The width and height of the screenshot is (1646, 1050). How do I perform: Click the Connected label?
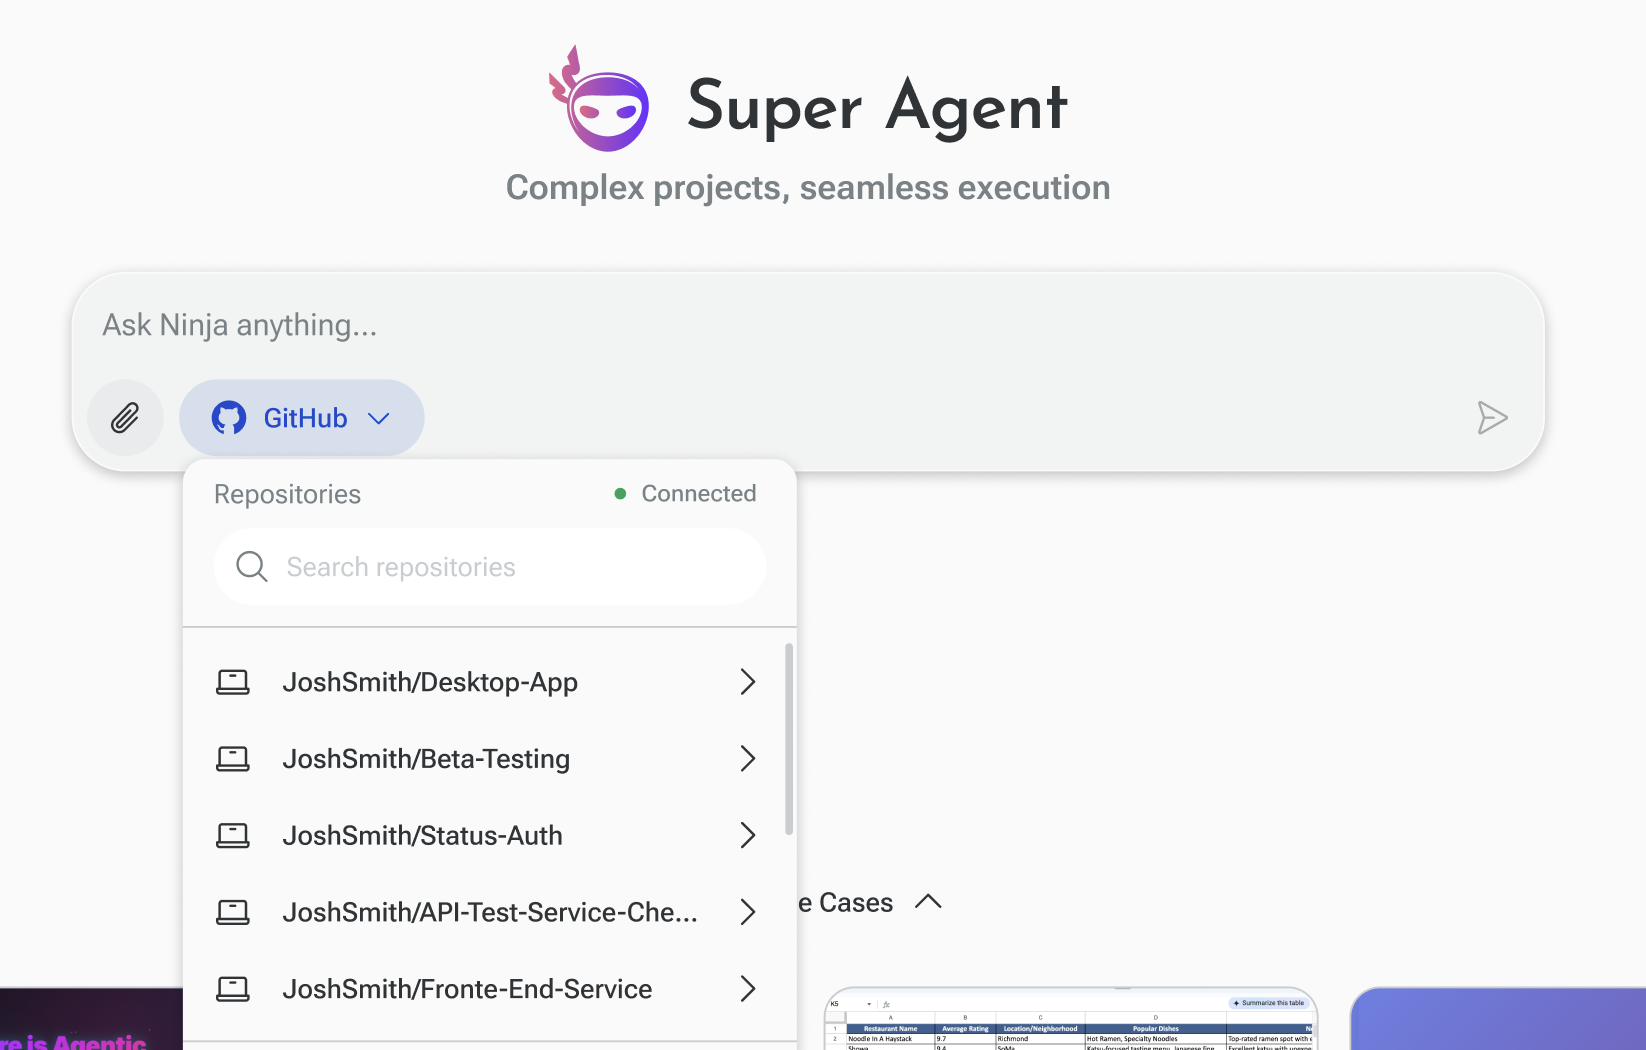pos(698,492)
